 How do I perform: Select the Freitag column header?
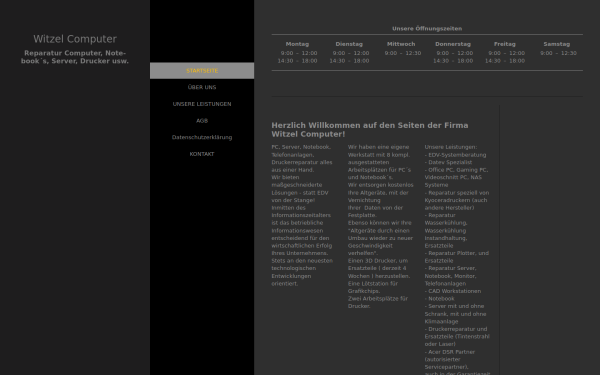pos(505,44)
